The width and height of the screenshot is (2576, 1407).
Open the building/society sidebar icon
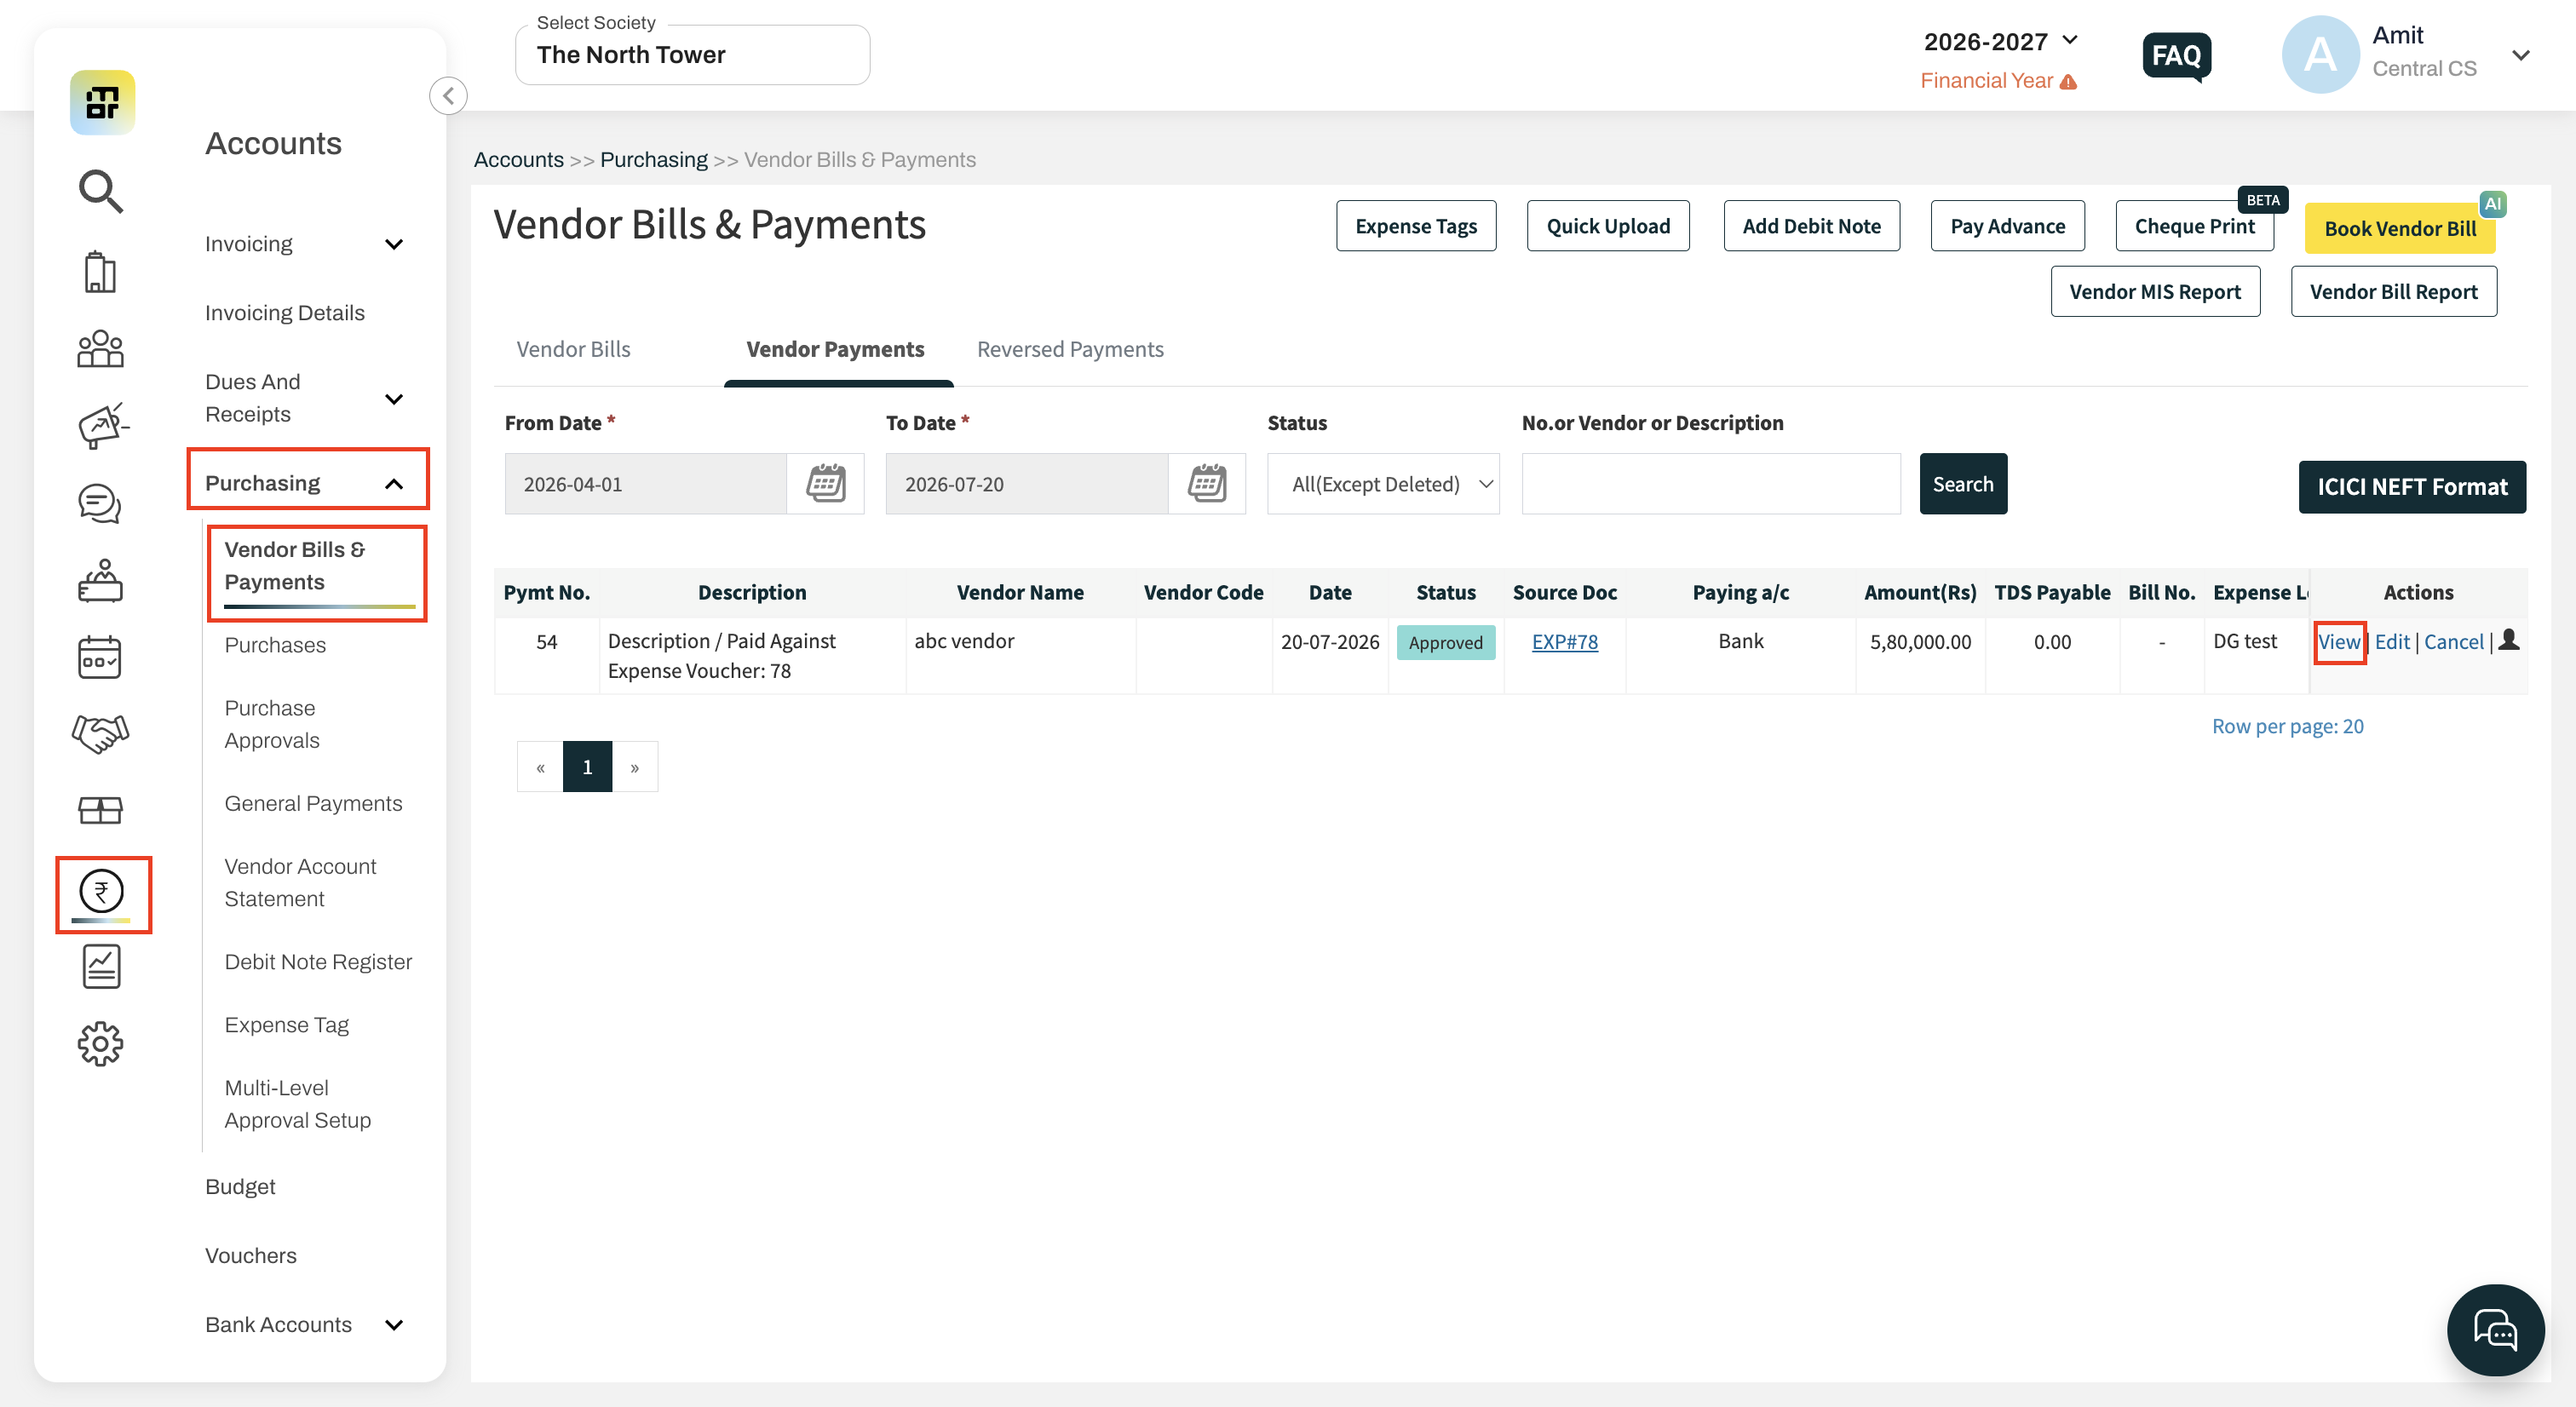coord(100,271)
